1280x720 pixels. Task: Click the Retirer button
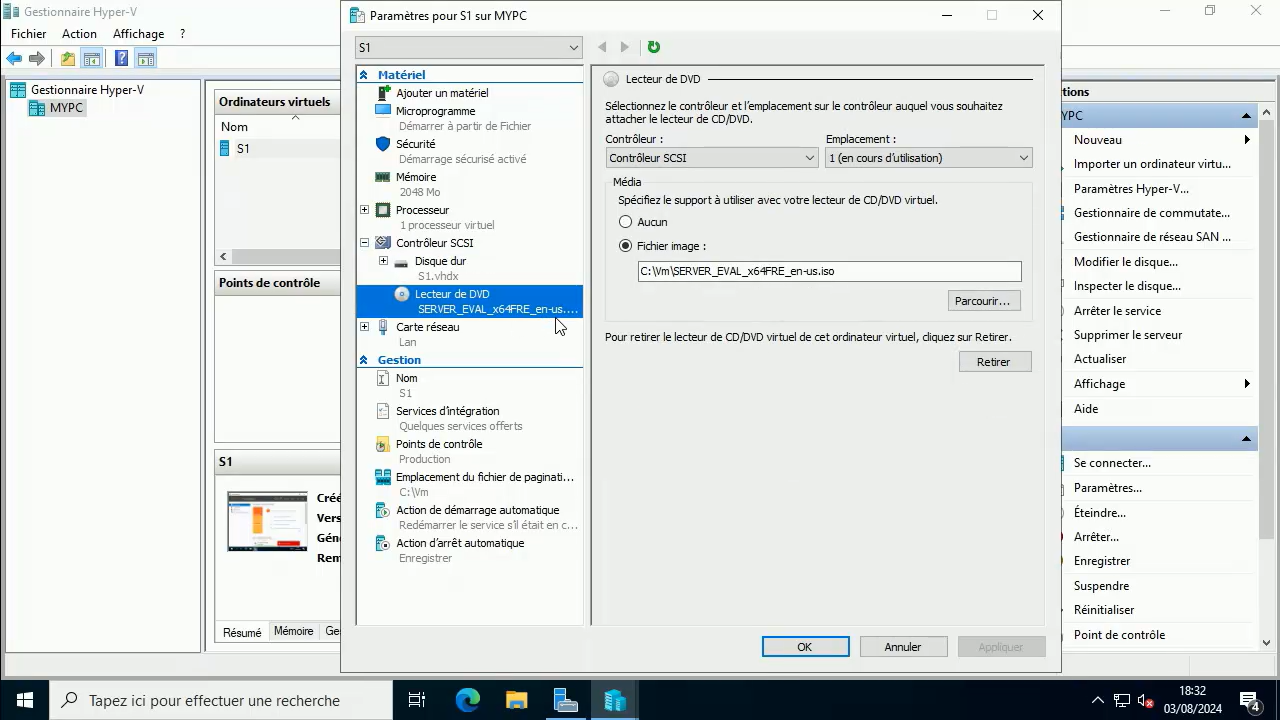coord(993,361)
